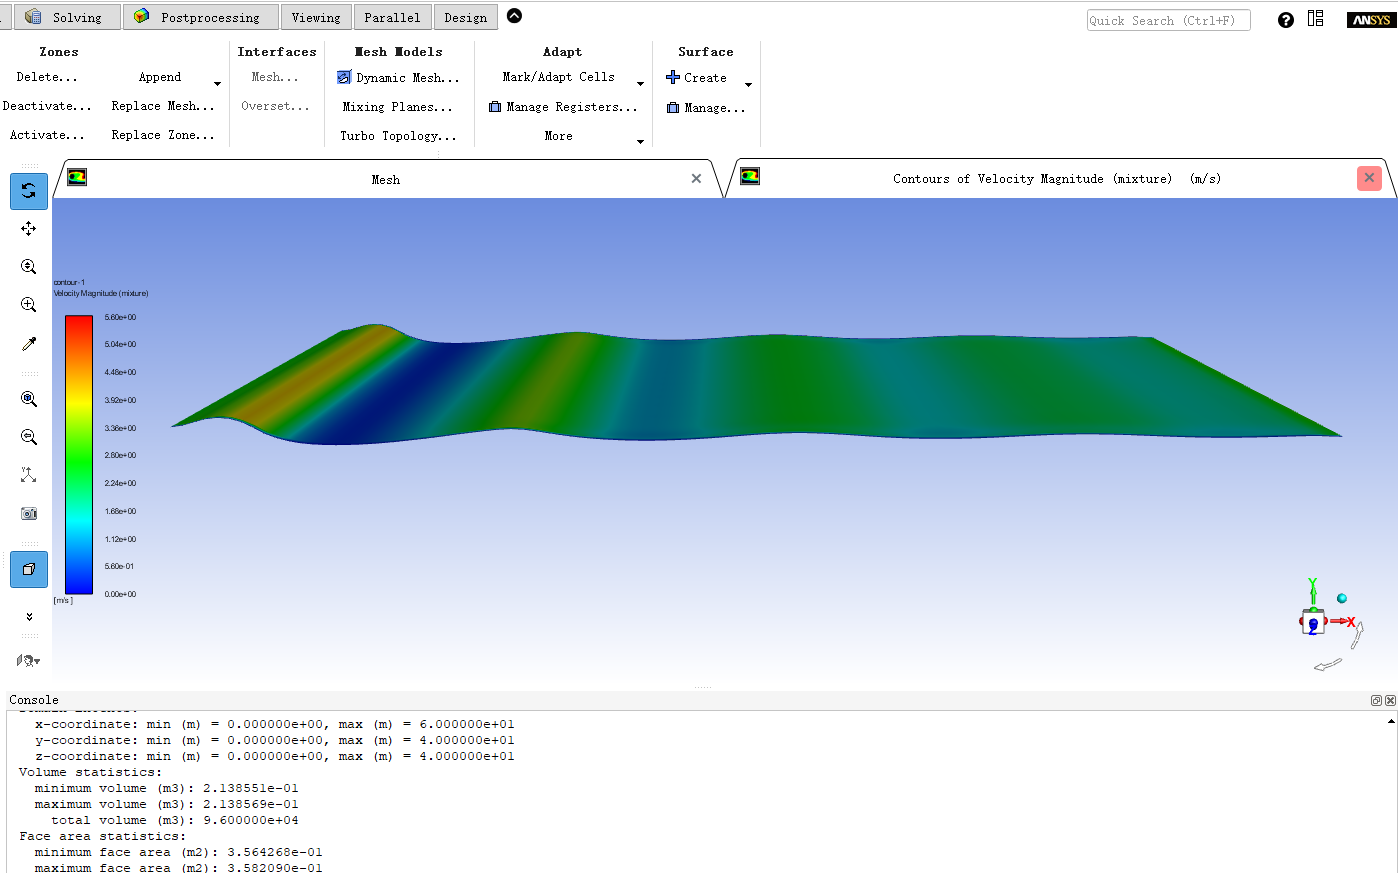Click the Zoom Out icon
The height and width of the screenshot is (873, 1398).
(x=29, y=437)
